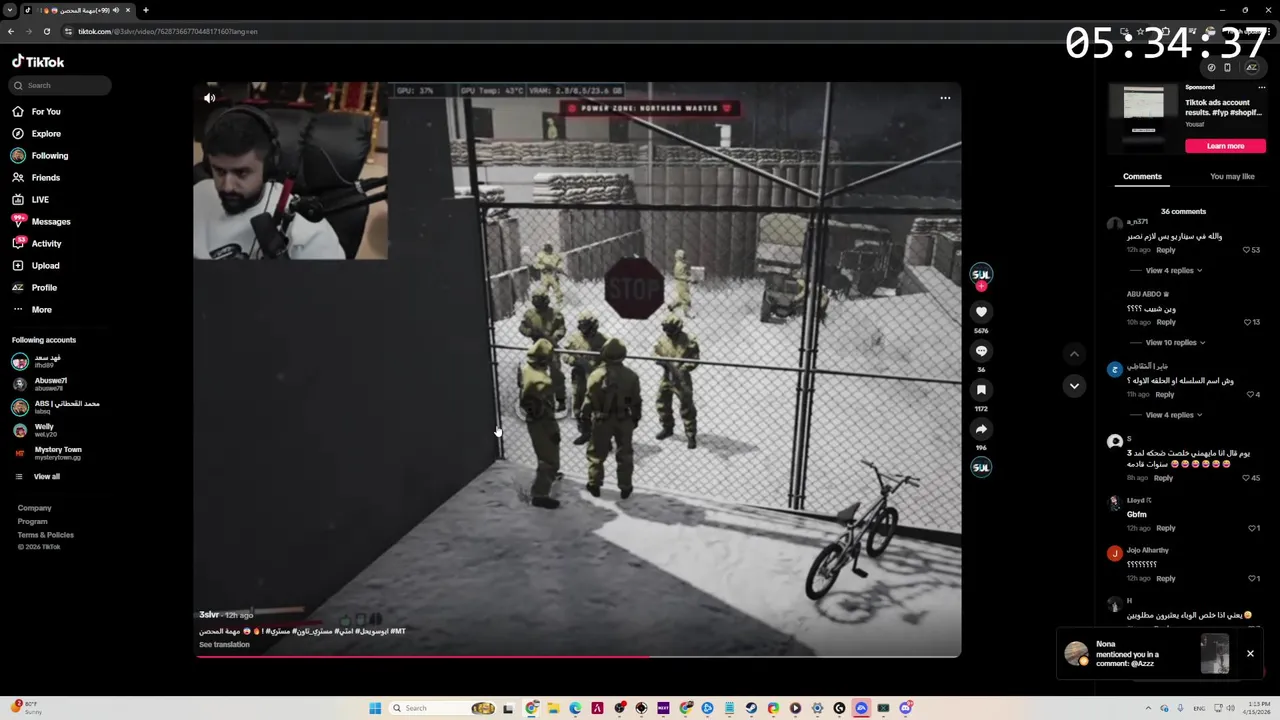The image size is (1280, 720).
Task: Open the sponsored ad three-dot menu
Action: pyautogui.click(x=1261, y=87)
